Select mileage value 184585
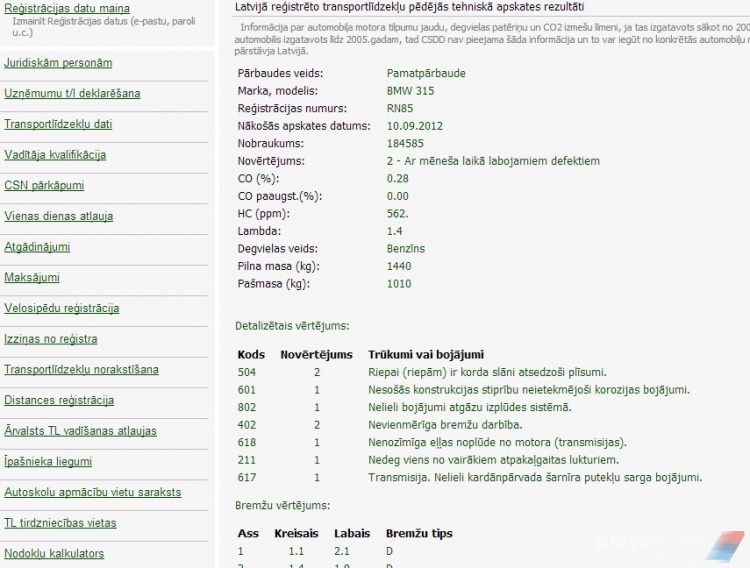Viewport: 750px width, 568px height. pyautogui.click(x=405, y=144)
